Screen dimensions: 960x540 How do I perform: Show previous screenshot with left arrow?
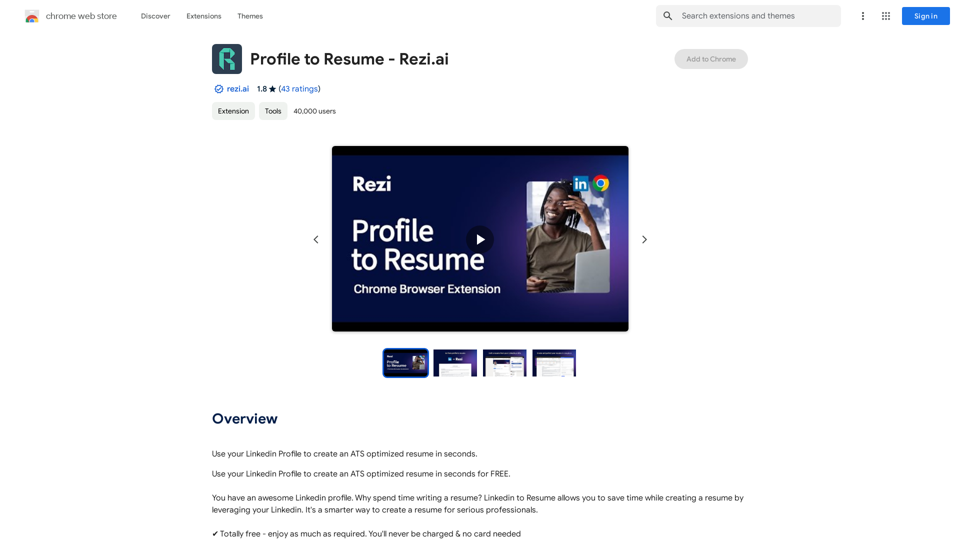(x=316, y=239)
